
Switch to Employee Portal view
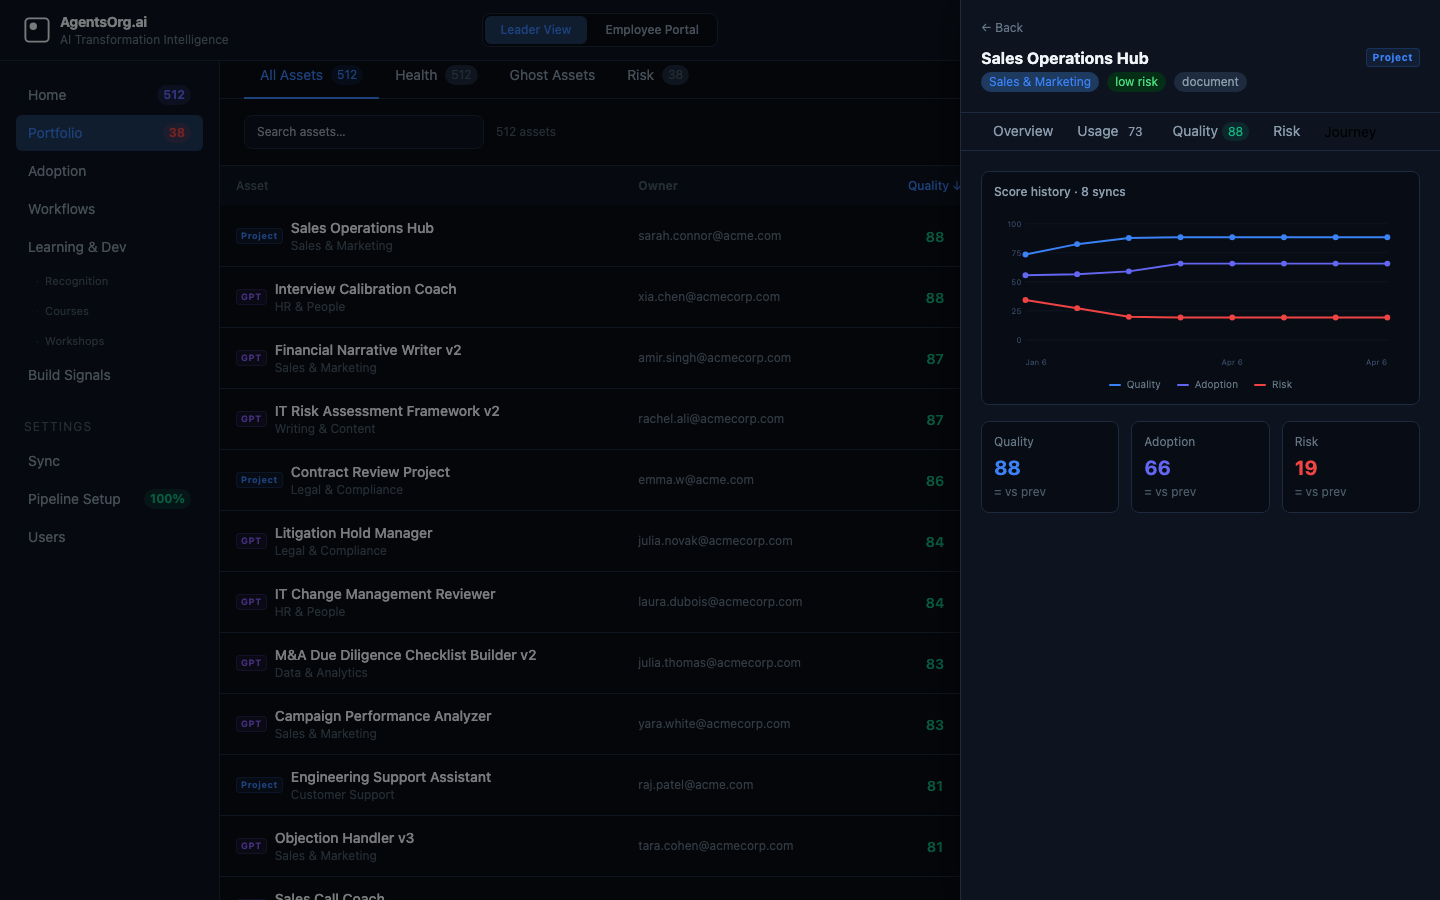point(652,30)
